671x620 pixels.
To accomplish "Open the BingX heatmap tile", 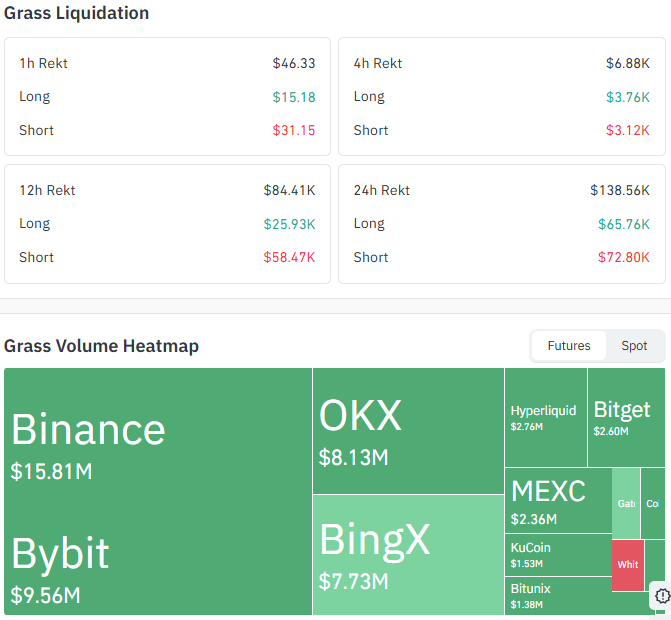I will pos(408,555).
